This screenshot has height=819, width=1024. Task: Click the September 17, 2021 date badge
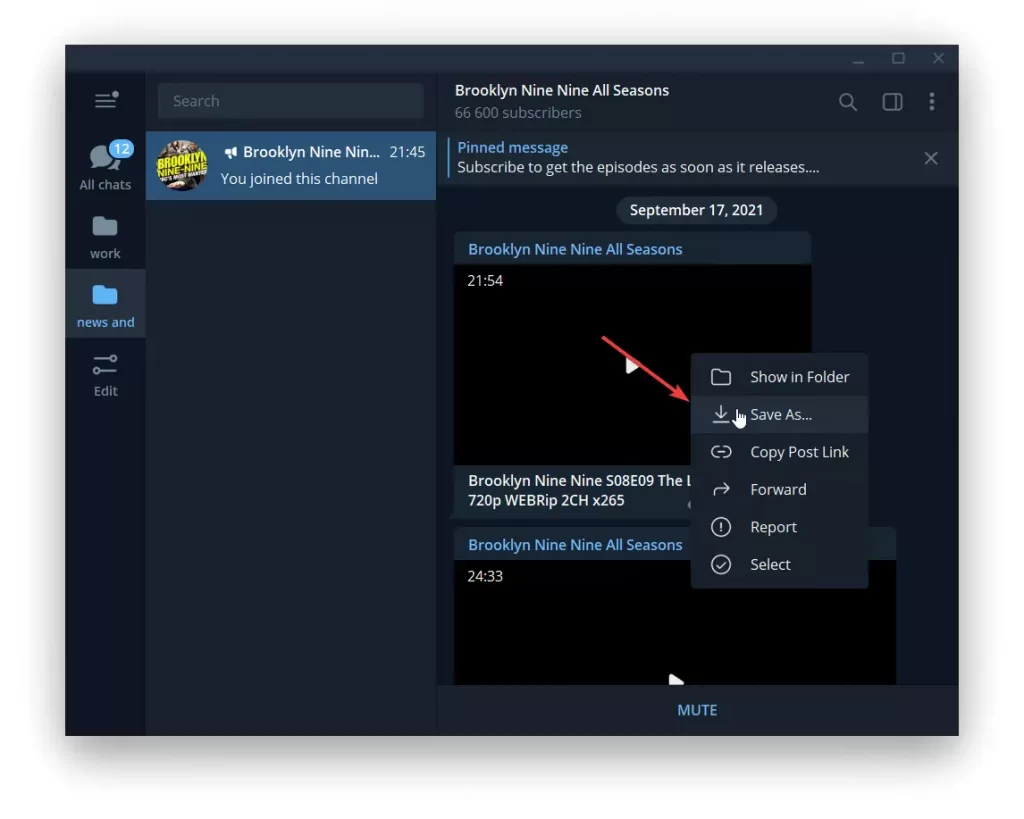click(696, 210)
